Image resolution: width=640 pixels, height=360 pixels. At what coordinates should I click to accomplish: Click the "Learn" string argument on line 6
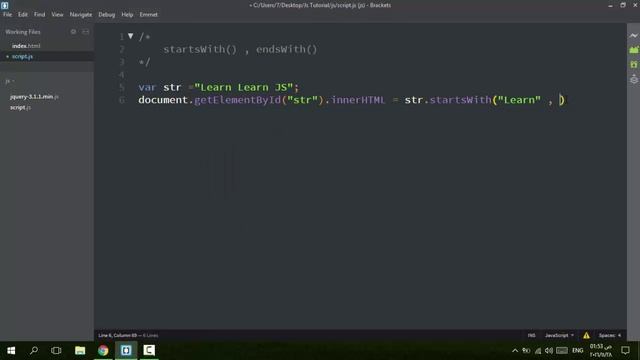pos(519,100)
